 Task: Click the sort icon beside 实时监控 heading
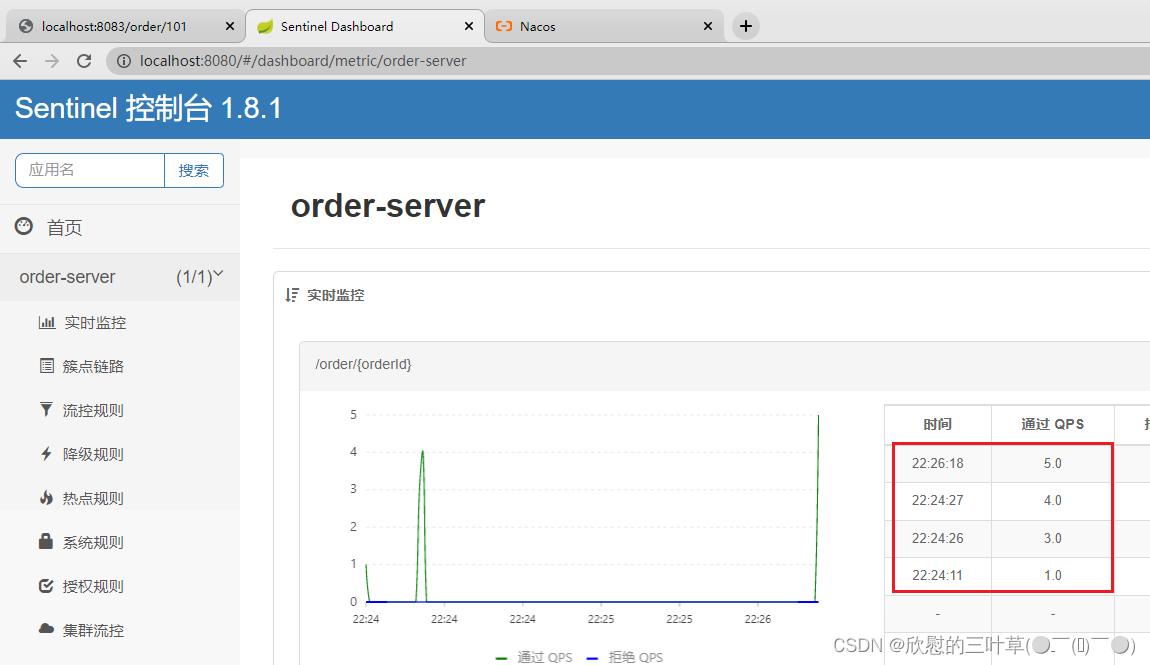coord(292,295)
